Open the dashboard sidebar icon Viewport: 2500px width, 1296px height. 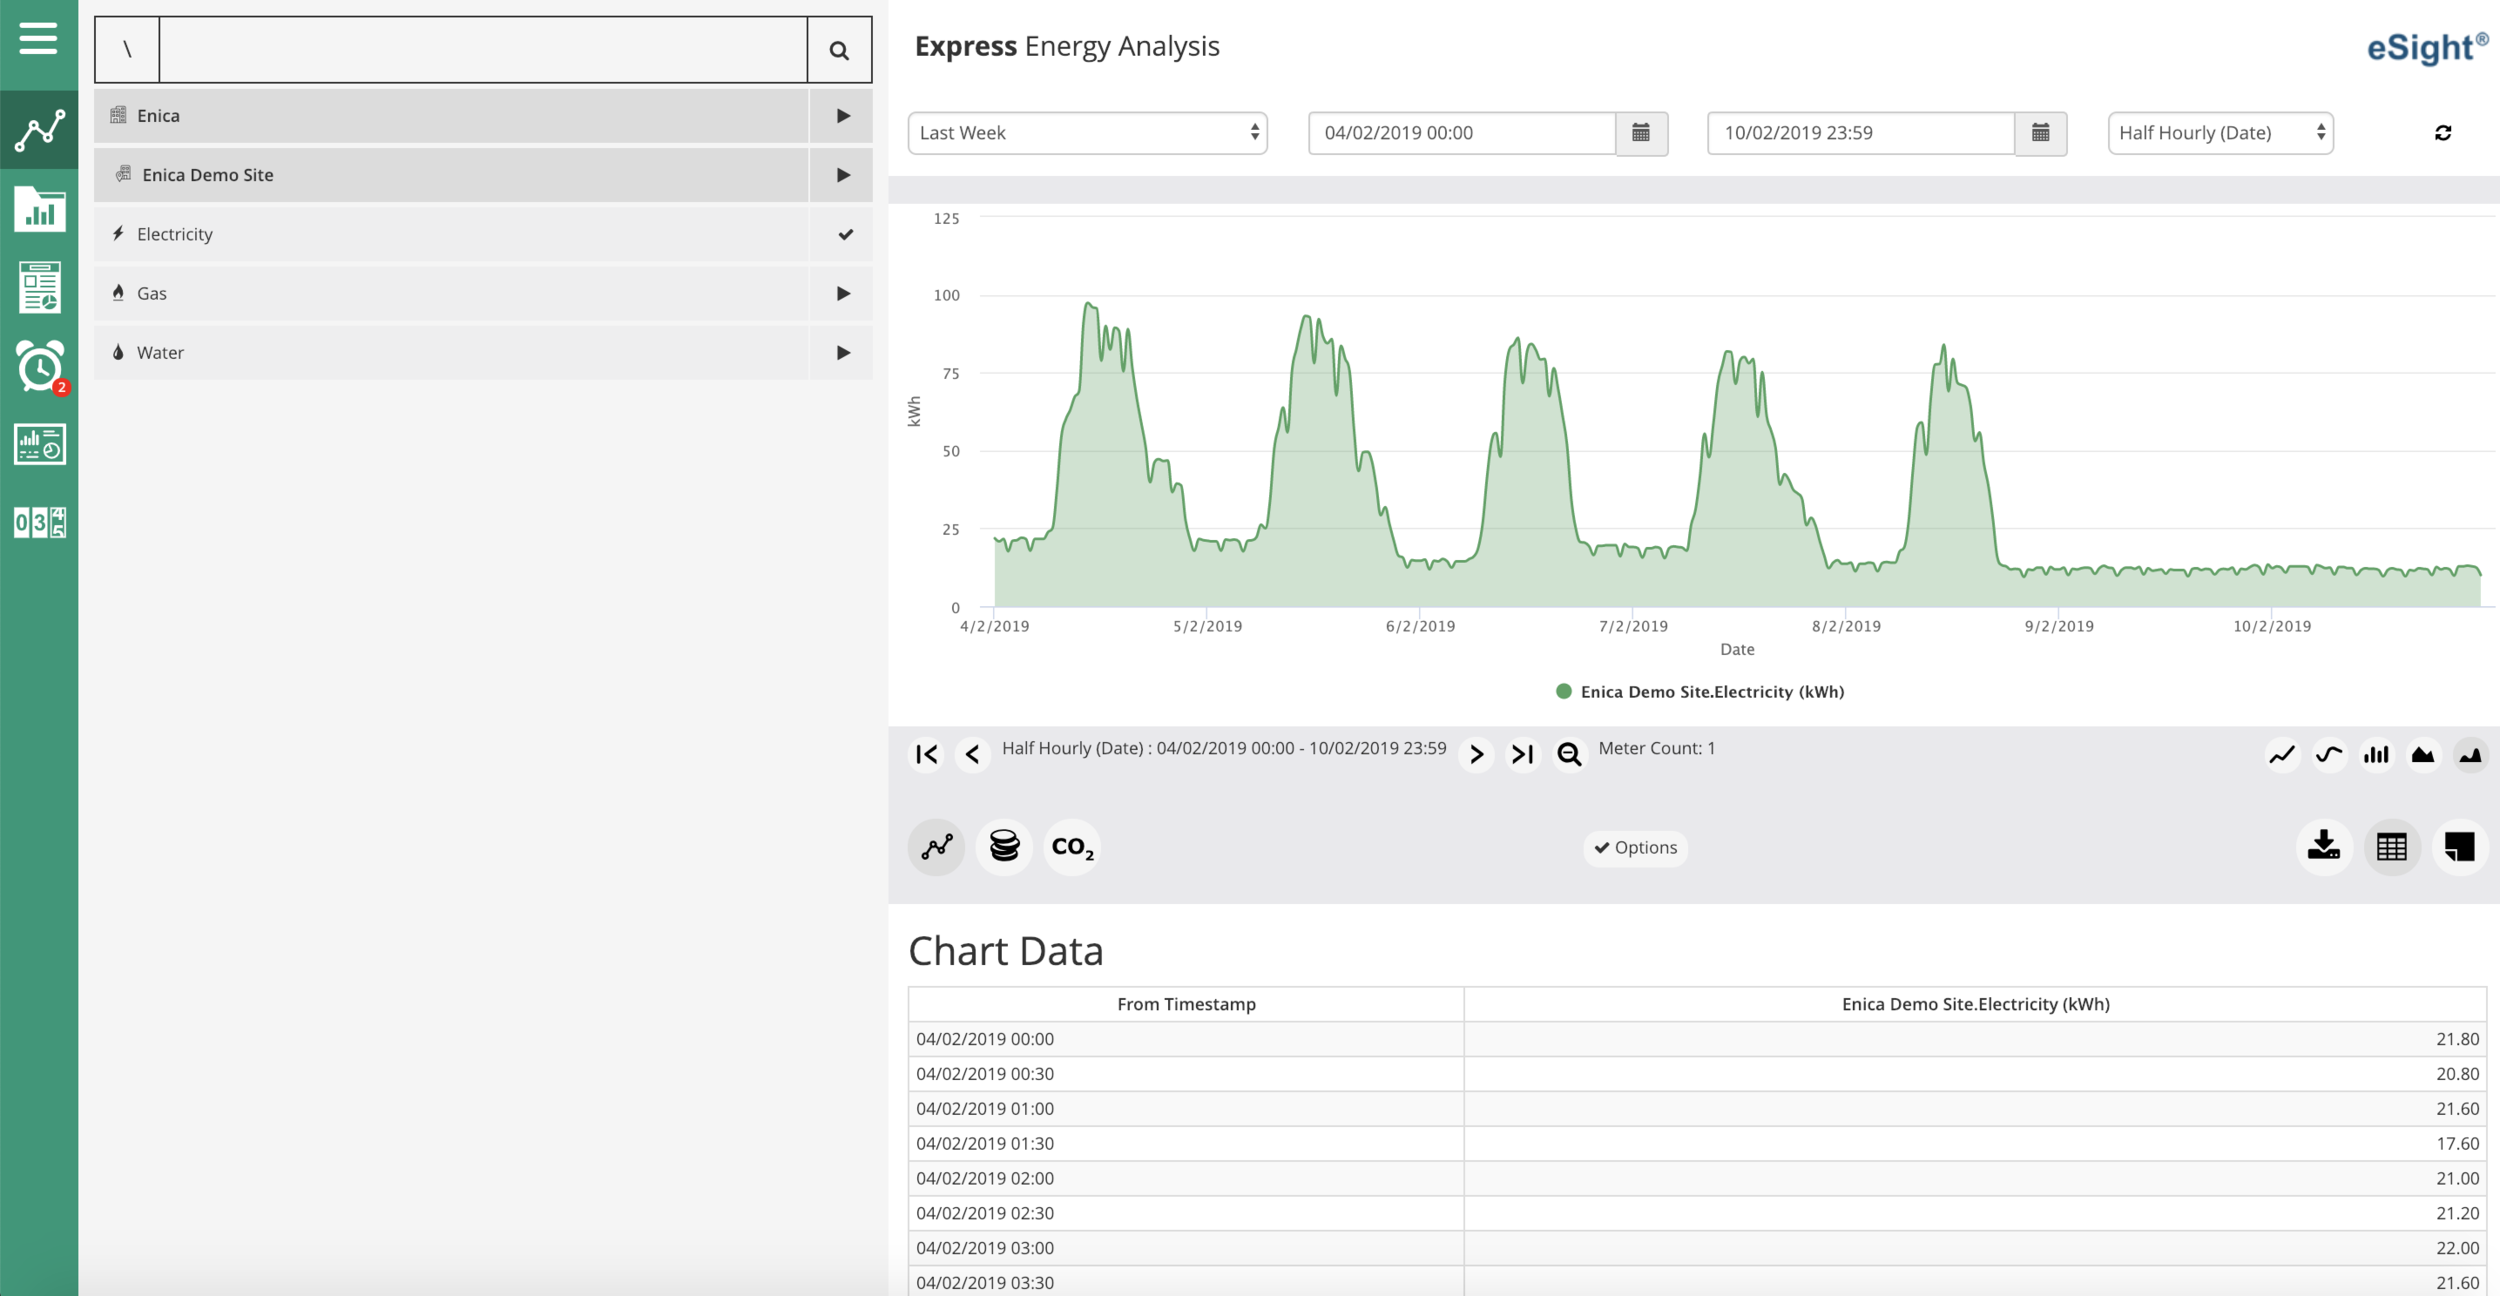point(39,444)
